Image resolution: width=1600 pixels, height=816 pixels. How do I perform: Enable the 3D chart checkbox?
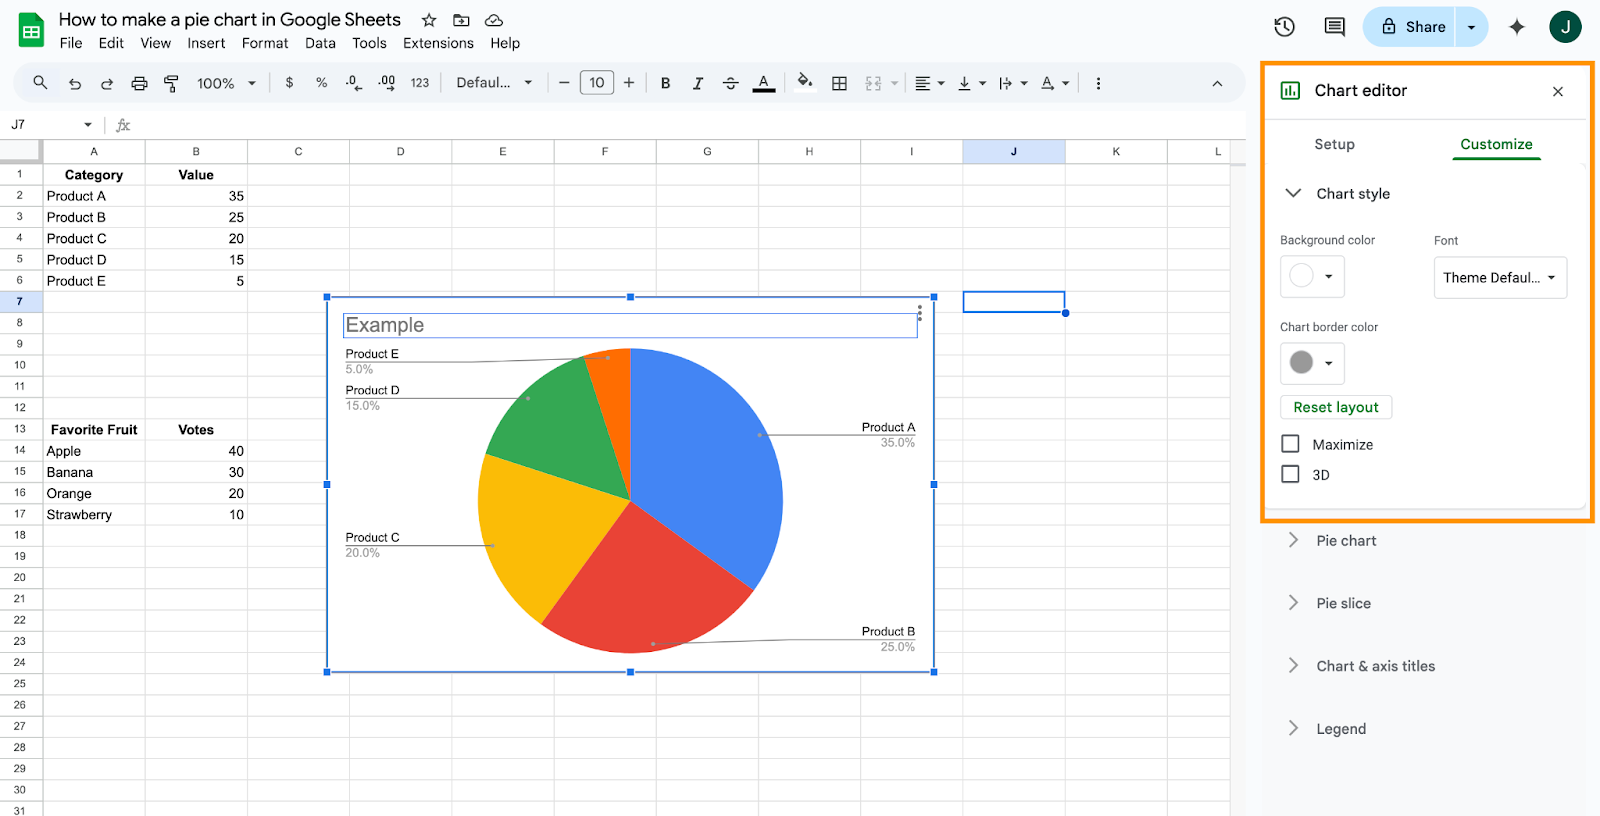click(1291, 474)
